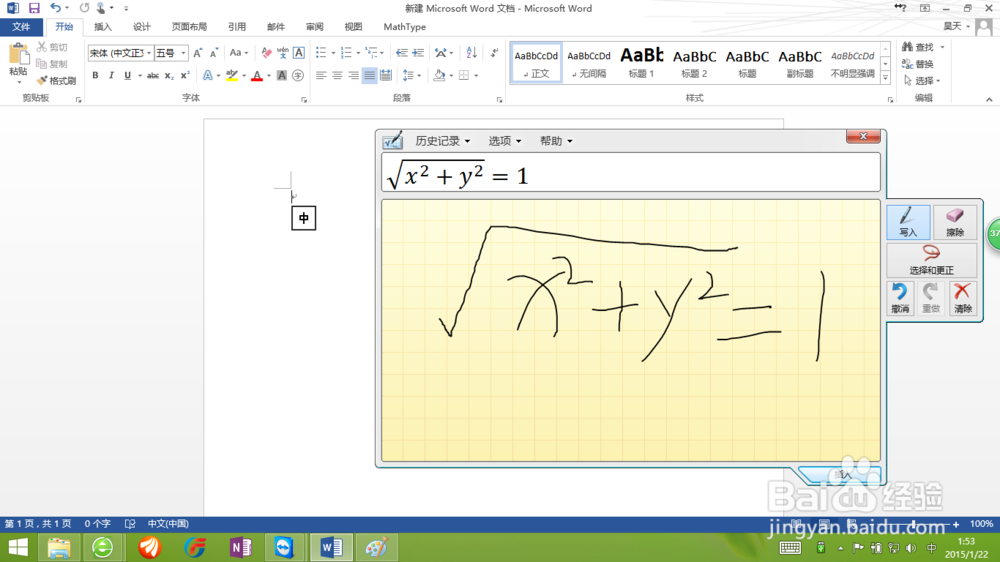Viewport: 1000px width, 562px height.
Task: Select justify paragraph alignment
Action: (x=369, y=75)
